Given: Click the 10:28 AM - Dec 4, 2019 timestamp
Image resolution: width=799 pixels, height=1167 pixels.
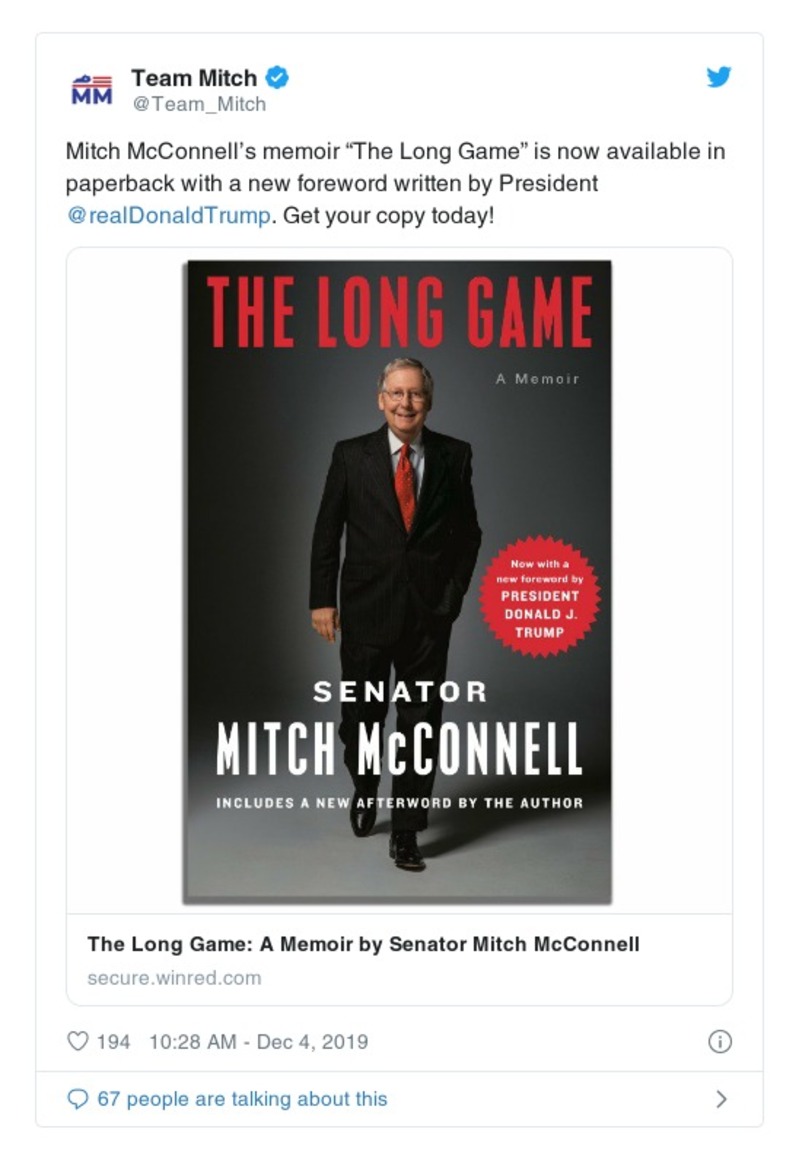Looking at the screenshot, I should (x=258, y=1042).
